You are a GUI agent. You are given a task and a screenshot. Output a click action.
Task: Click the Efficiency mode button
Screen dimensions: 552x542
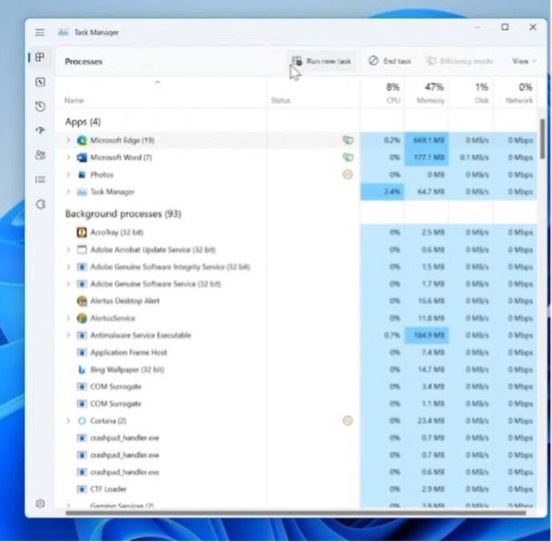point(459,61)
